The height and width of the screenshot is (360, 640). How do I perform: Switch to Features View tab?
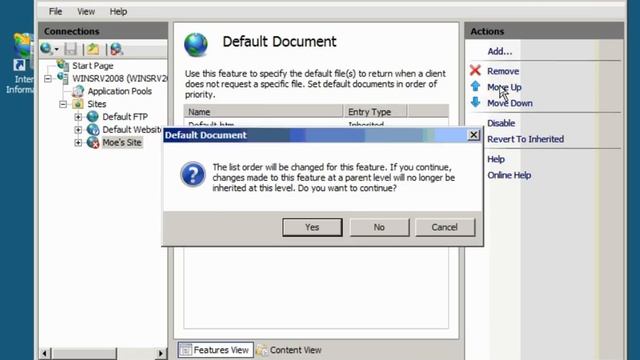pyautogui.click(x=216, y=350)
